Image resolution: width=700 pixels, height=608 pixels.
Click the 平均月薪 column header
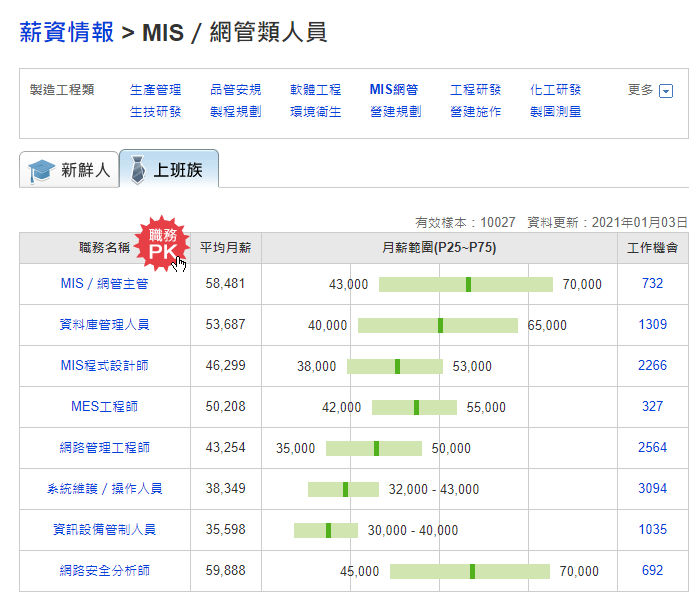(x=225, y=248)
